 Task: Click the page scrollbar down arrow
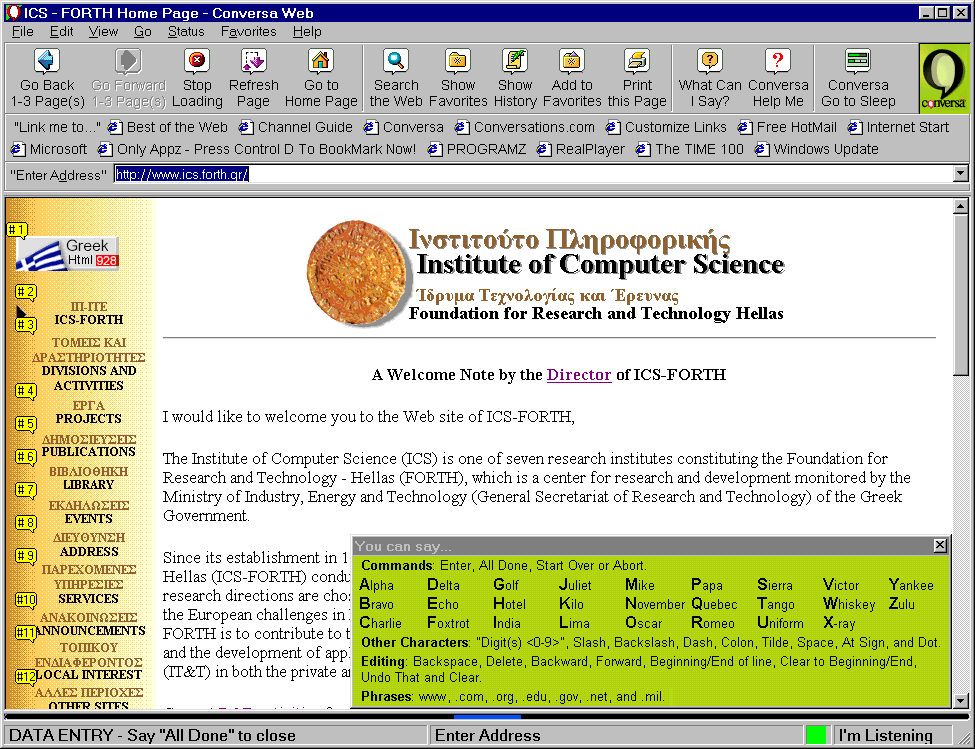961,701
